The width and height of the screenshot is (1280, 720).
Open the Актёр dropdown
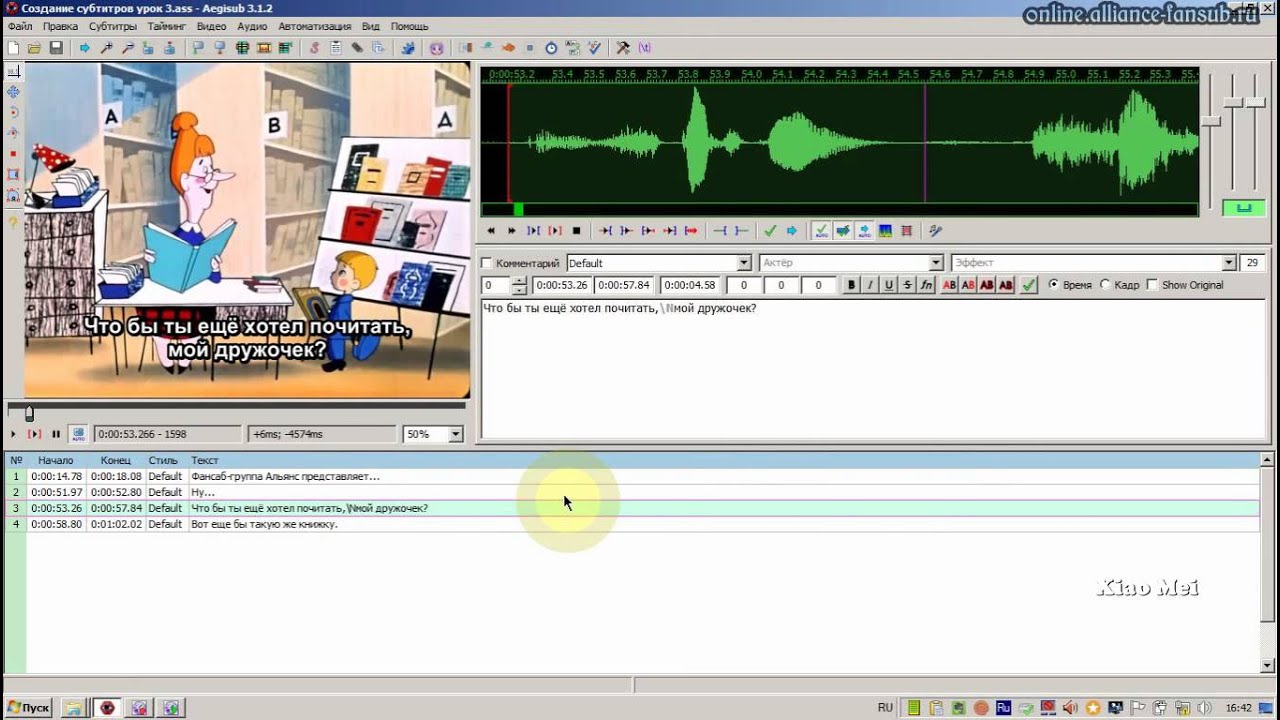coord(936,263)
